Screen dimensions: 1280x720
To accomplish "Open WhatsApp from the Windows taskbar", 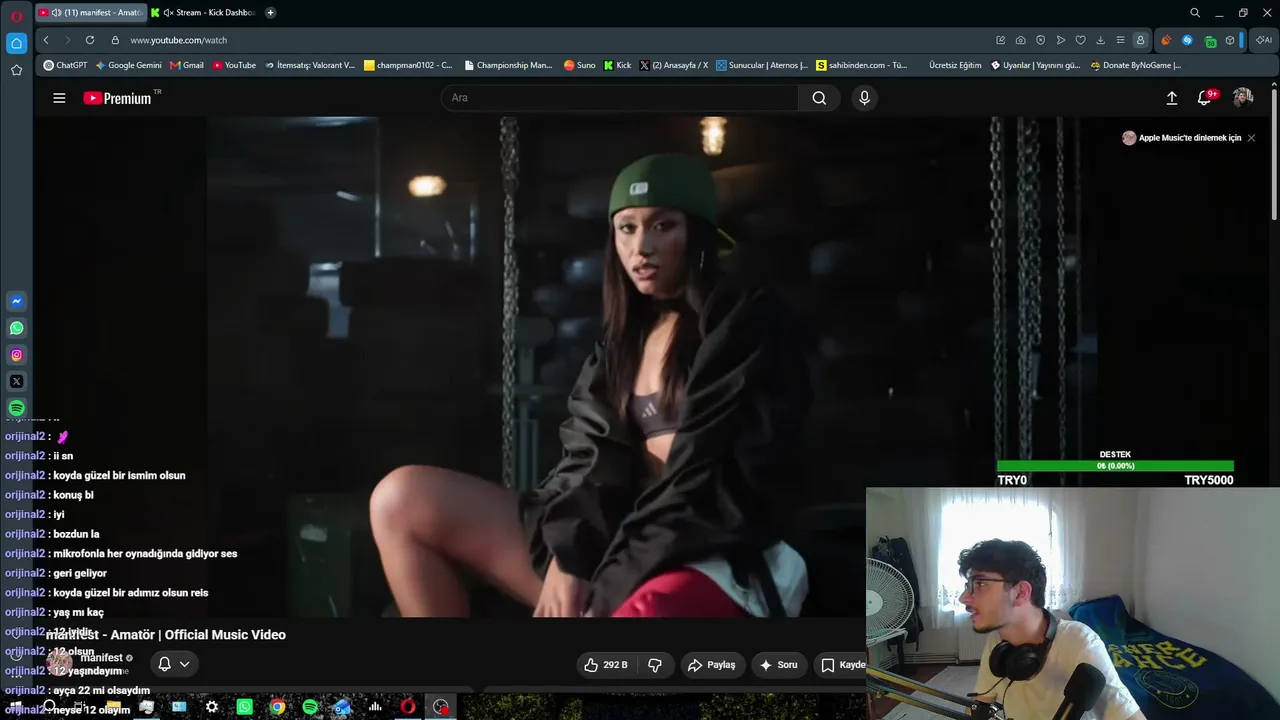I will [245, 707].
